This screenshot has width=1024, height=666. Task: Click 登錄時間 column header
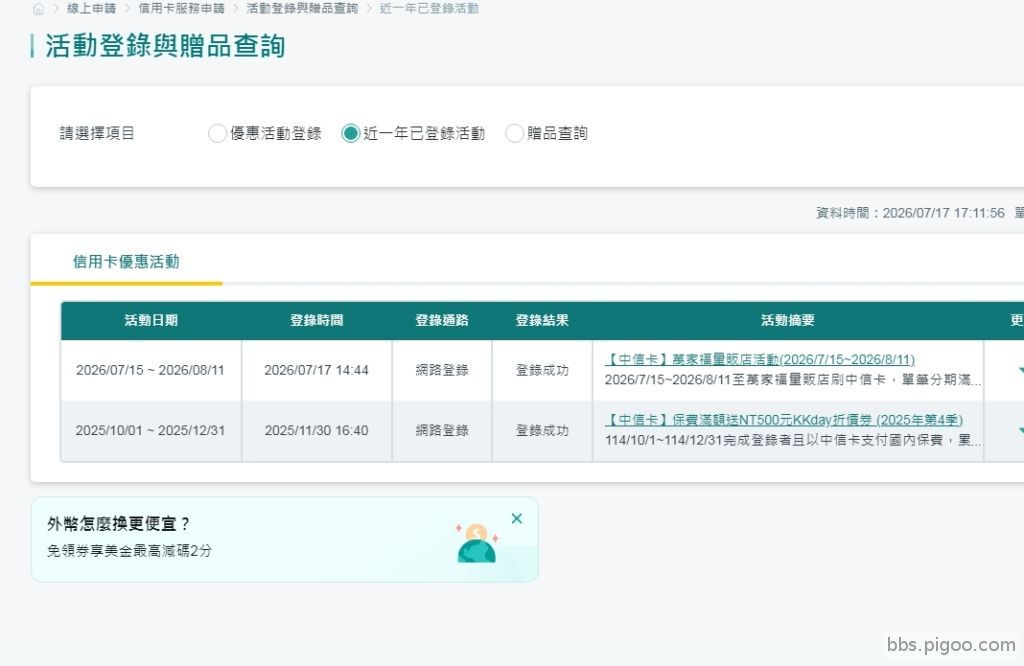317,320
